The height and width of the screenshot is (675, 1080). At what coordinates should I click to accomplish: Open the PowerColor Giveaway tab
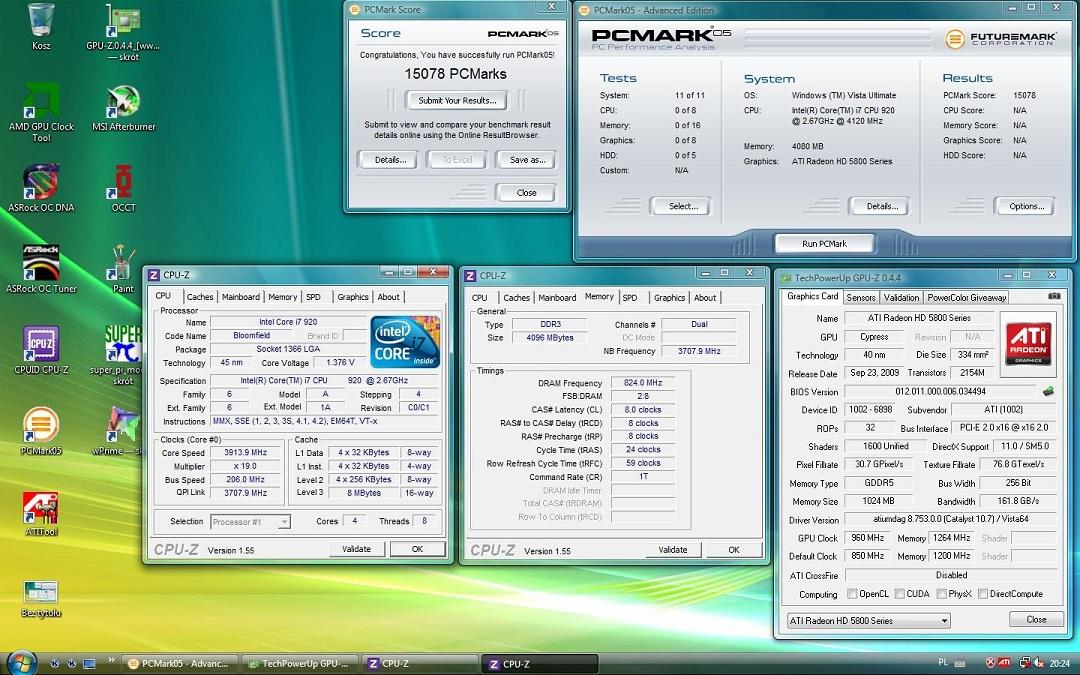pos(966,298)
